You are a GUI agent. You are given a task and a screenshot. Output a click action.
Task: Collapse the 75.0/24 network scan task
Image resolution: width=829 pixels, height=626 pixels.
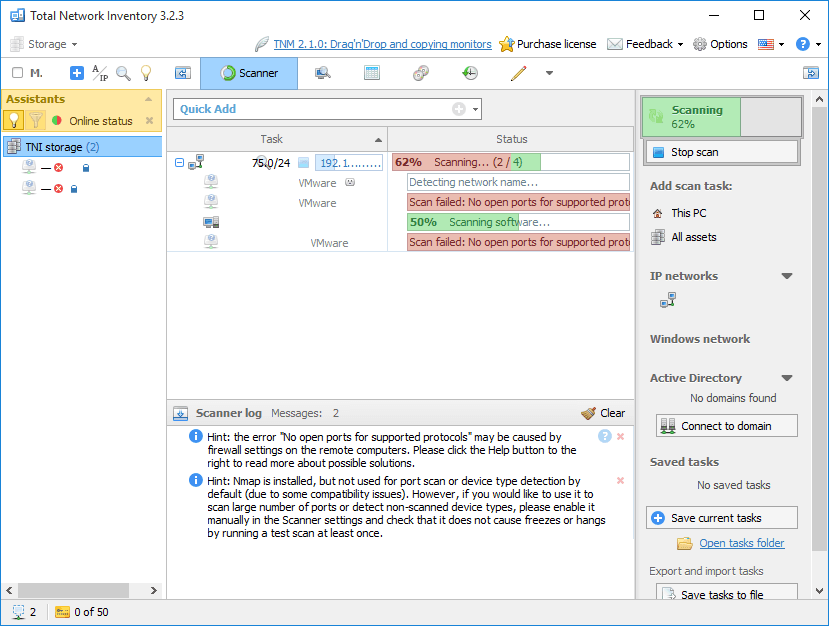tap(179, 162)
